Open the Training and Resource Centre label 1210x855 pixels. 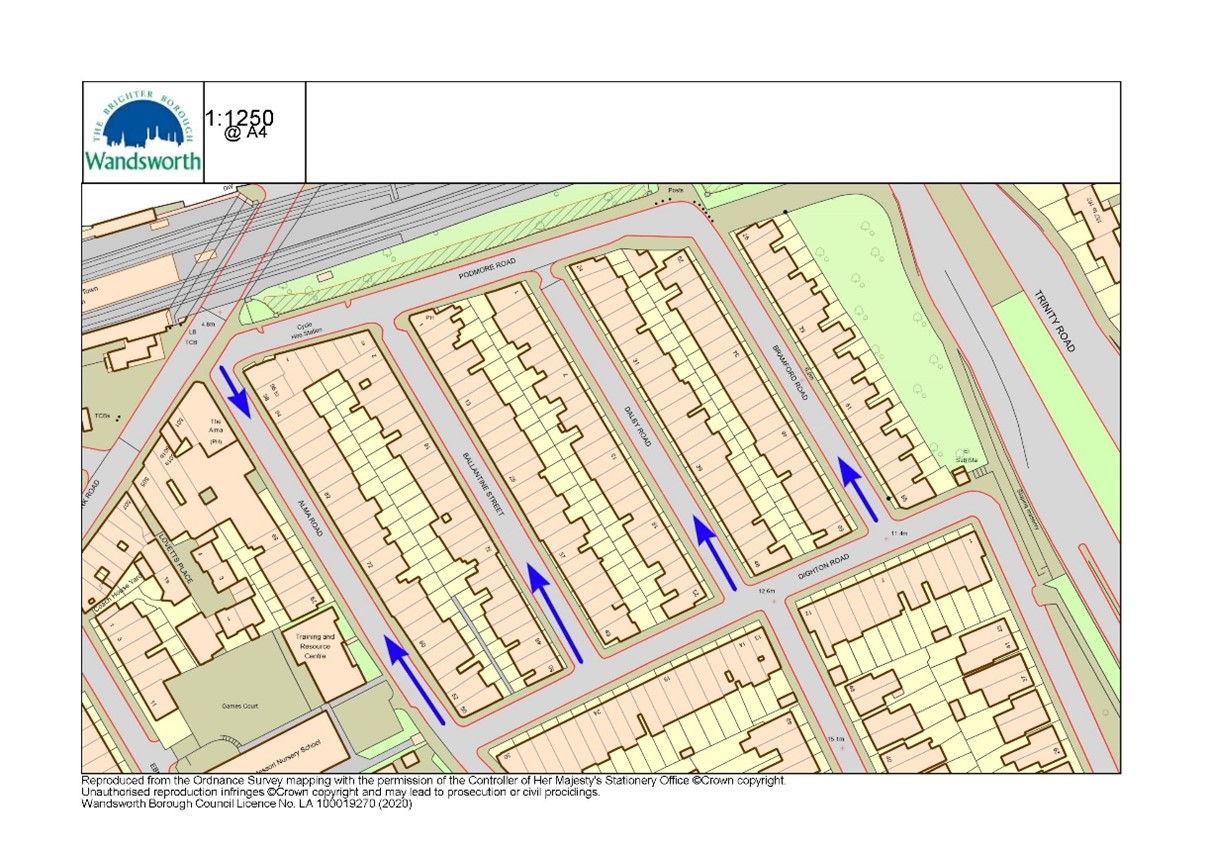click(x=316, y=646)
